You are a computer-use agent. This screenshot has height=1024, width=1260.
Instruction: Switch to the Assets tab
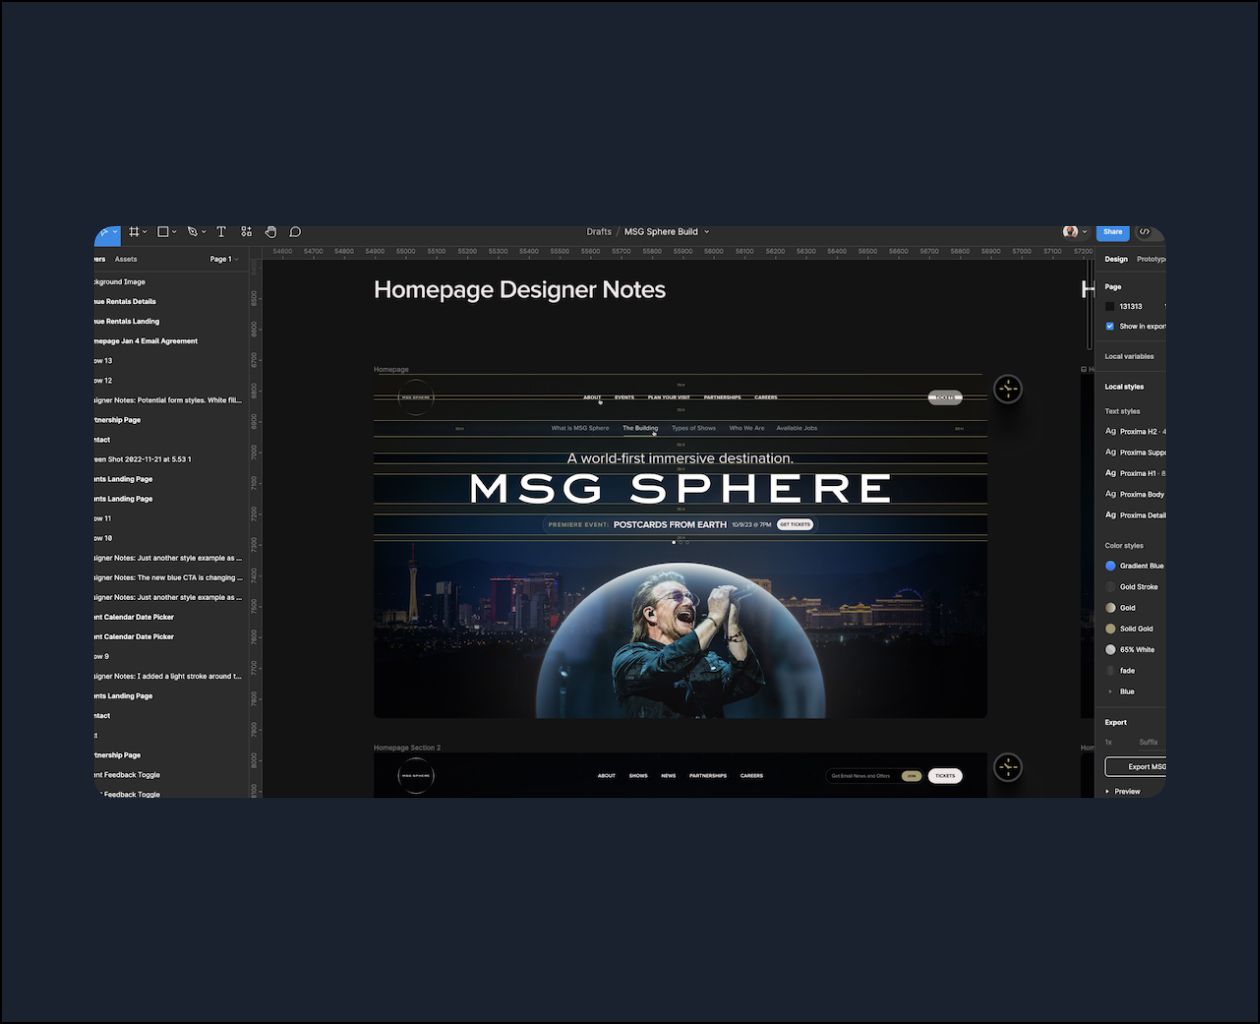click(126, 259)
